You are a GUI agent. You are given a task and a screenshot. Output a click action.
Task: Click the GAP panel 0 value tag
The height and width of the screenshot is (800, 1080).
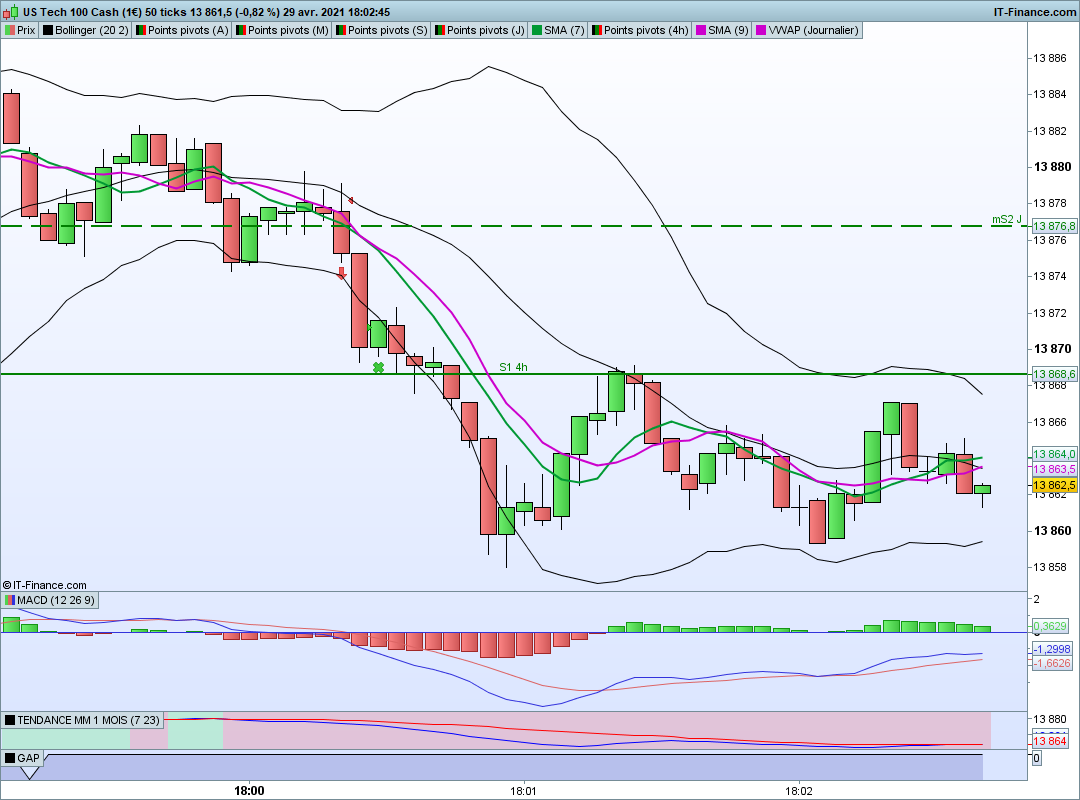click(1037, 758)
